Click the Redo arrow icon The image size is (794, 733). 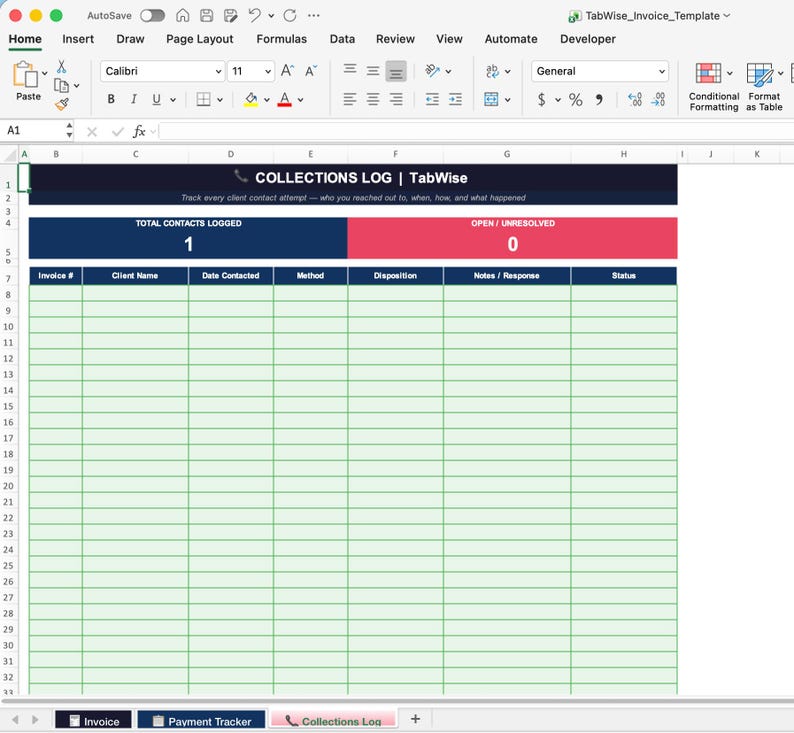290,16
